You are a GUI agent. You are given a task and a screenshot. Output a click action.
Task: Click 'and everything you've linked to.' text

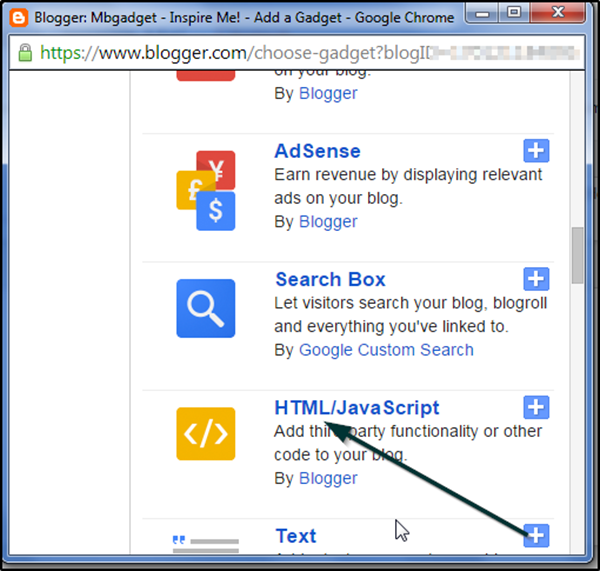coord(391,326)
